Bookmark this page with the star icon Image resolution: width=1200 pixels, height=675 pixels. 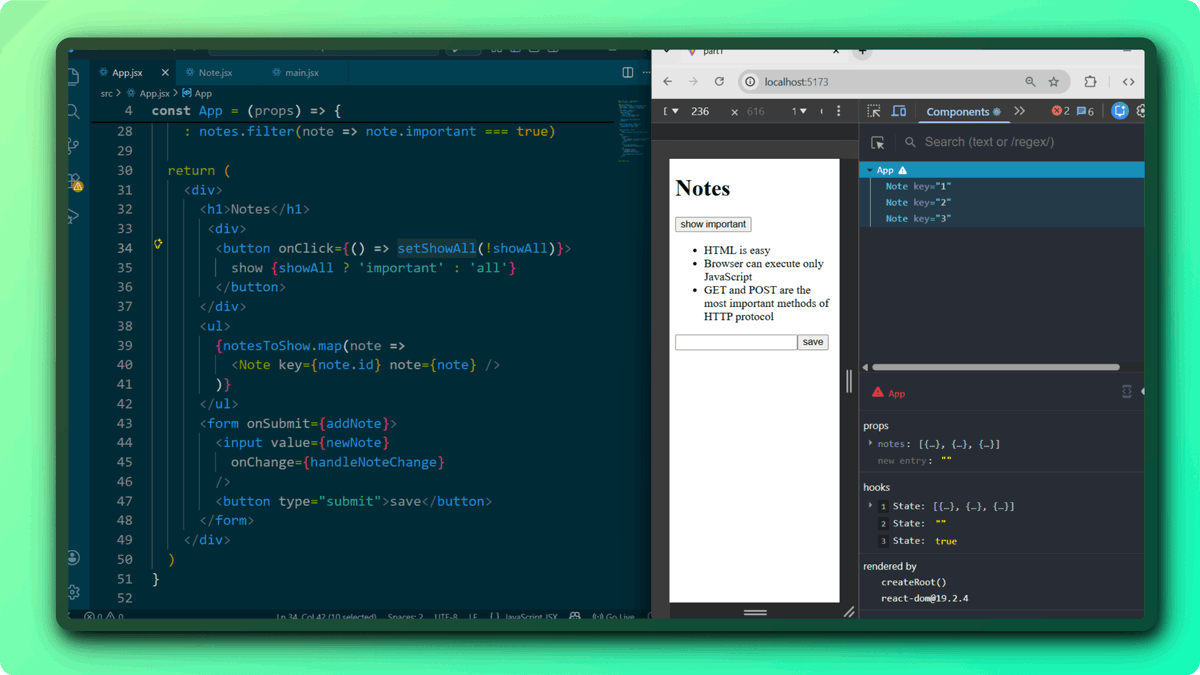click(x=1053, y=82)
